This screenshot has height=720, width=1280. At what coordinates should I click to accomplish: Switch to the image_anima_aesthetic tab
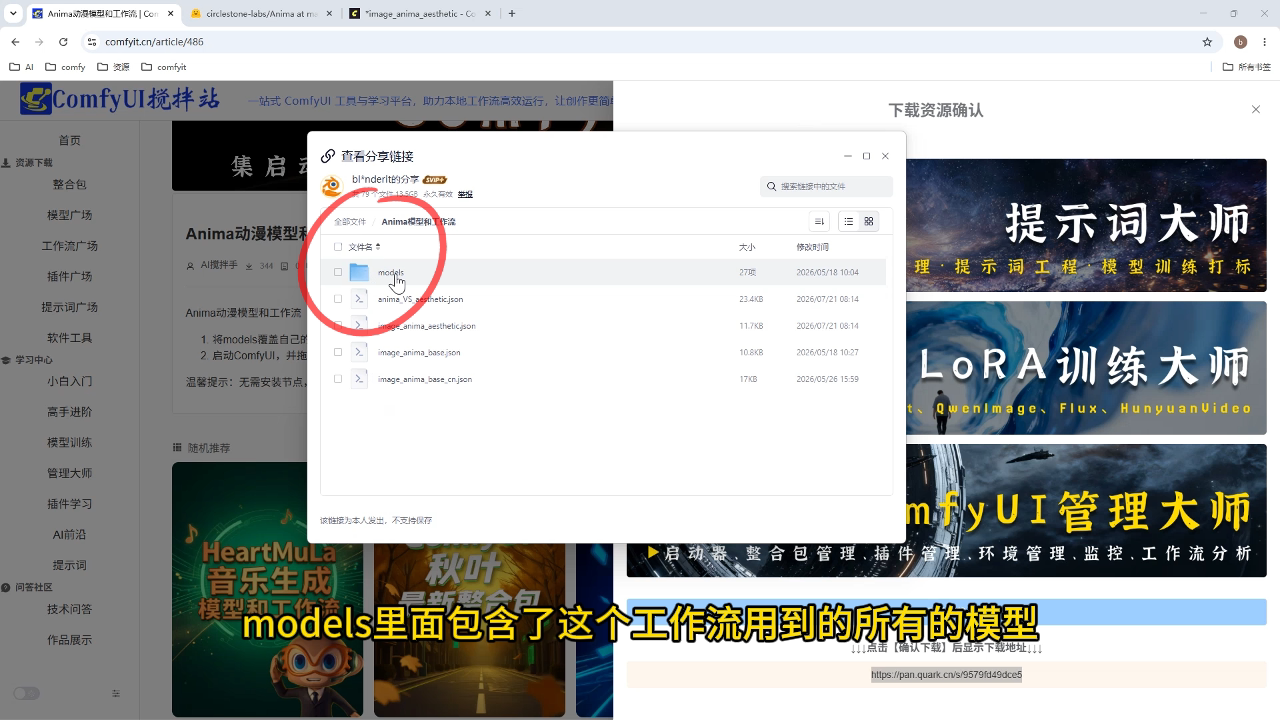point(420,14)
